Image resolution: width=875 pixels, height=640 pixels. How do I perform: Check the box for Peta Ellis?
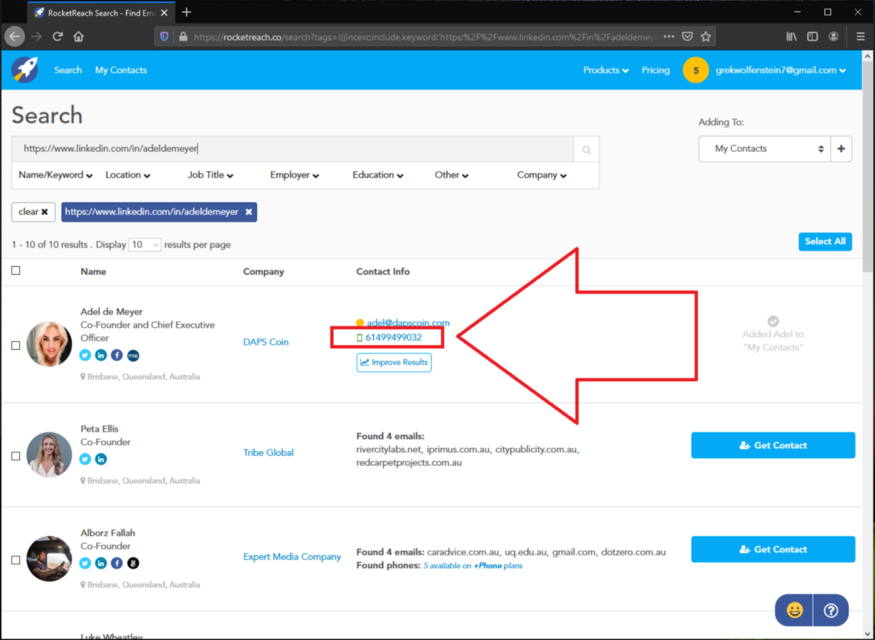(16, 456)
